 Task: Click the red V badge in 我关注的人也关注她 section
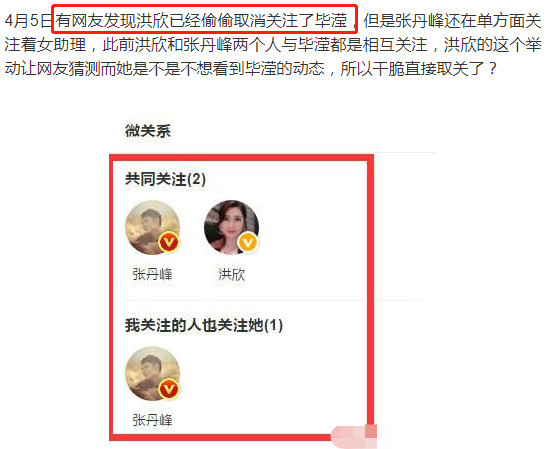(x=169, y=389)
